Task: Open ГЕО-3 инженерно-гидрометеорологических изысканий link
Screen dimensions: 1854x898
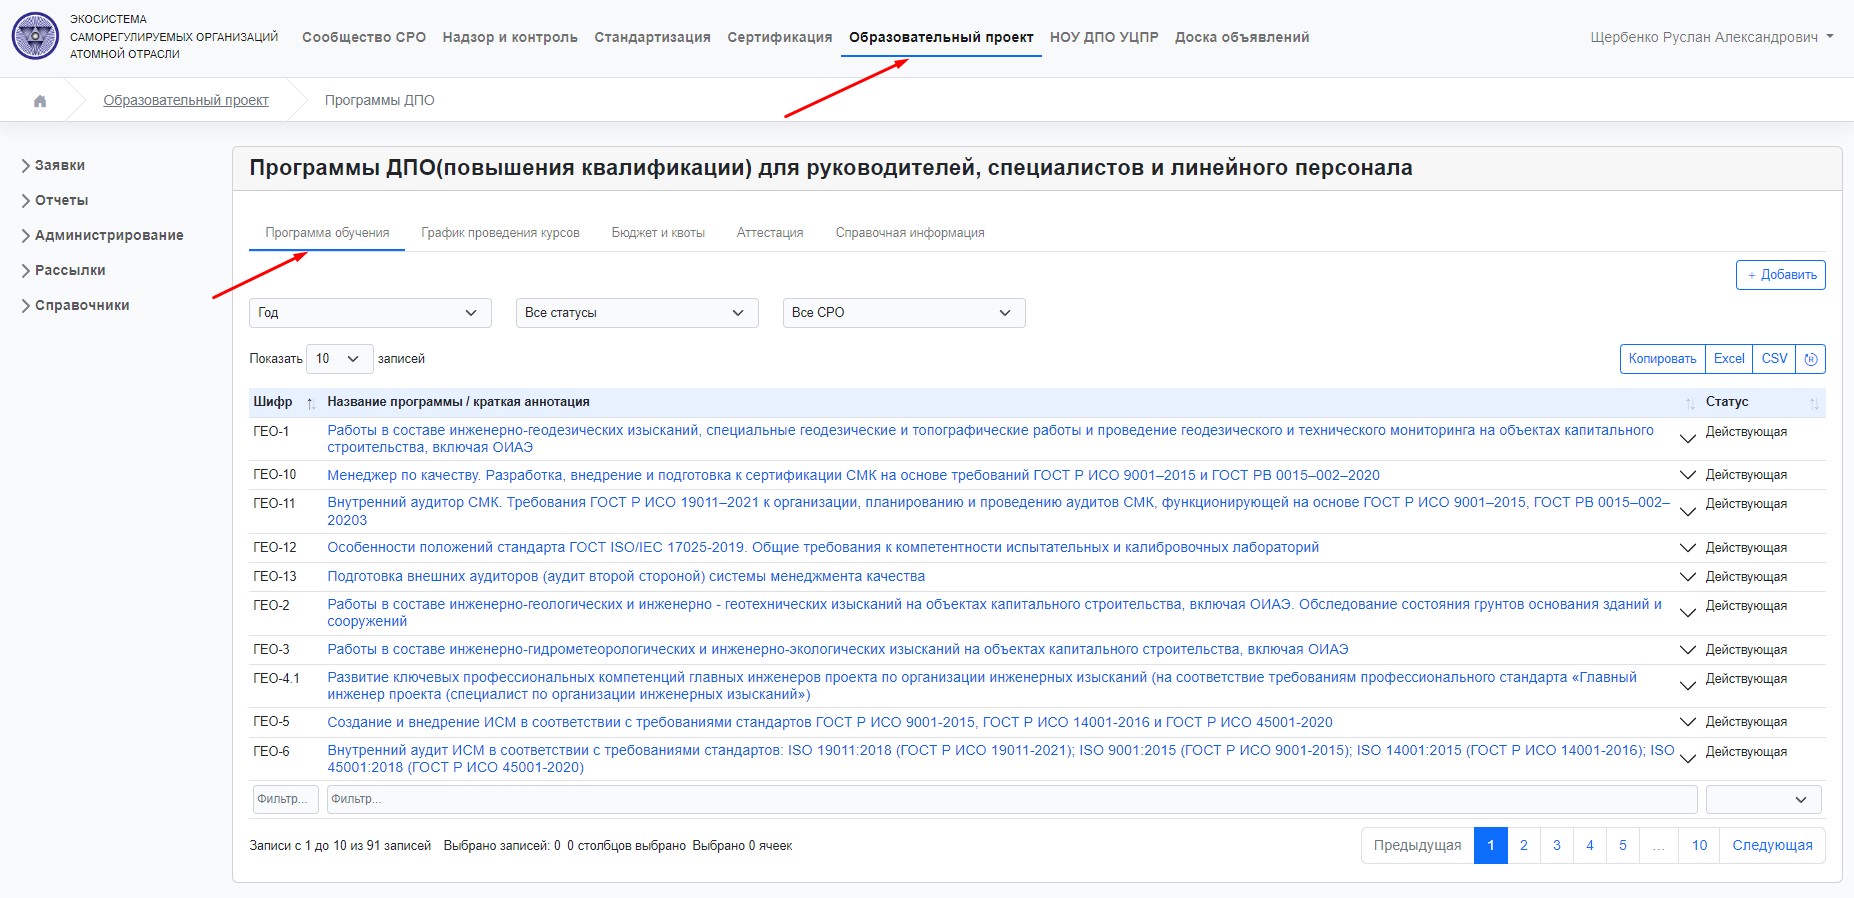Action: click(x=838, y=650)
